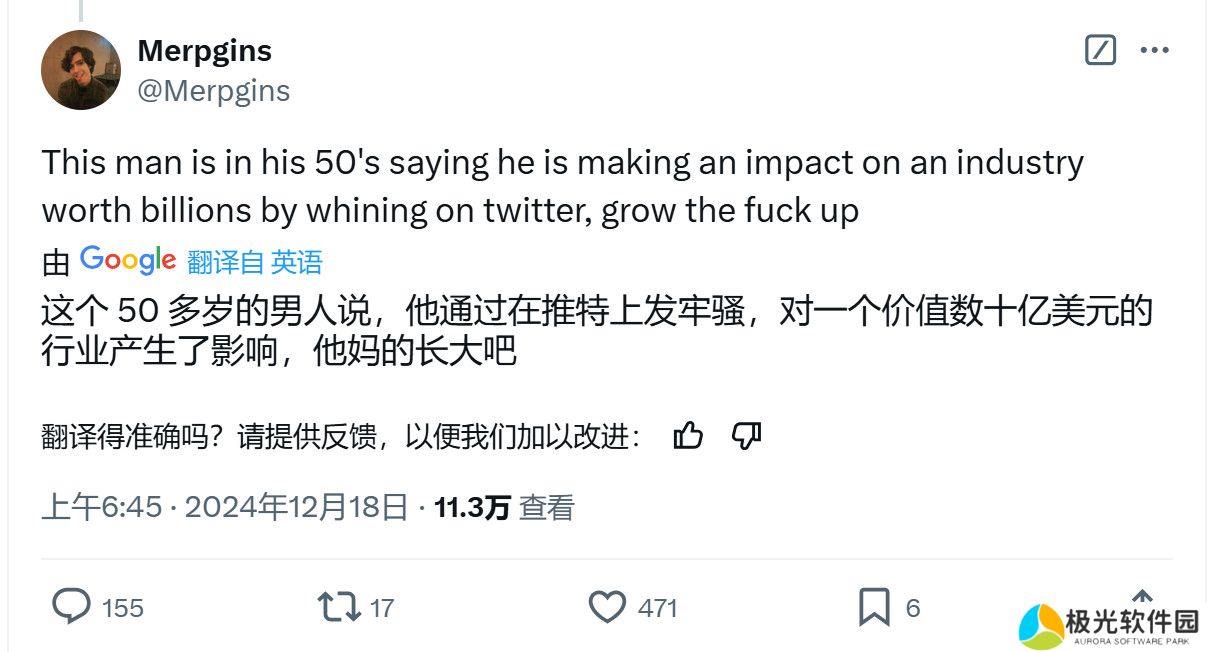1209x652 pixels.
Task: Open the Merpgins display name link
Action: point(204,50)
